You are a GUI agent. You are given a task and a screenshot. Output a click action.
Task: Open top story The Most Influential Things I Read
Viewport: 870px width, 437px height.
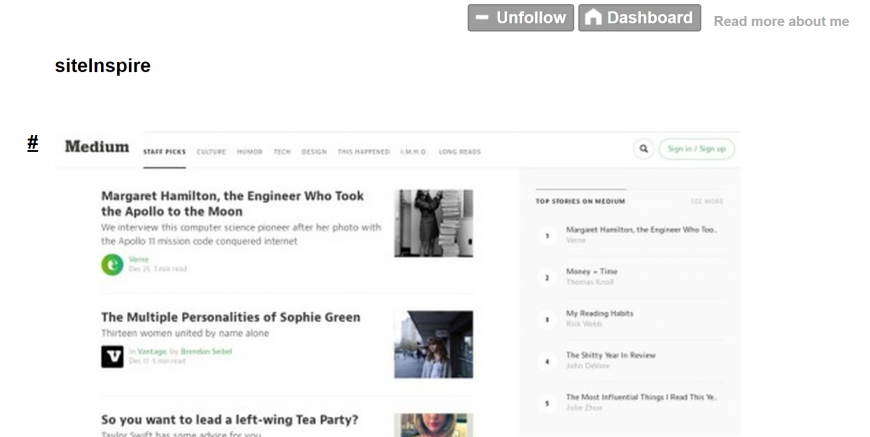(641, 397)
